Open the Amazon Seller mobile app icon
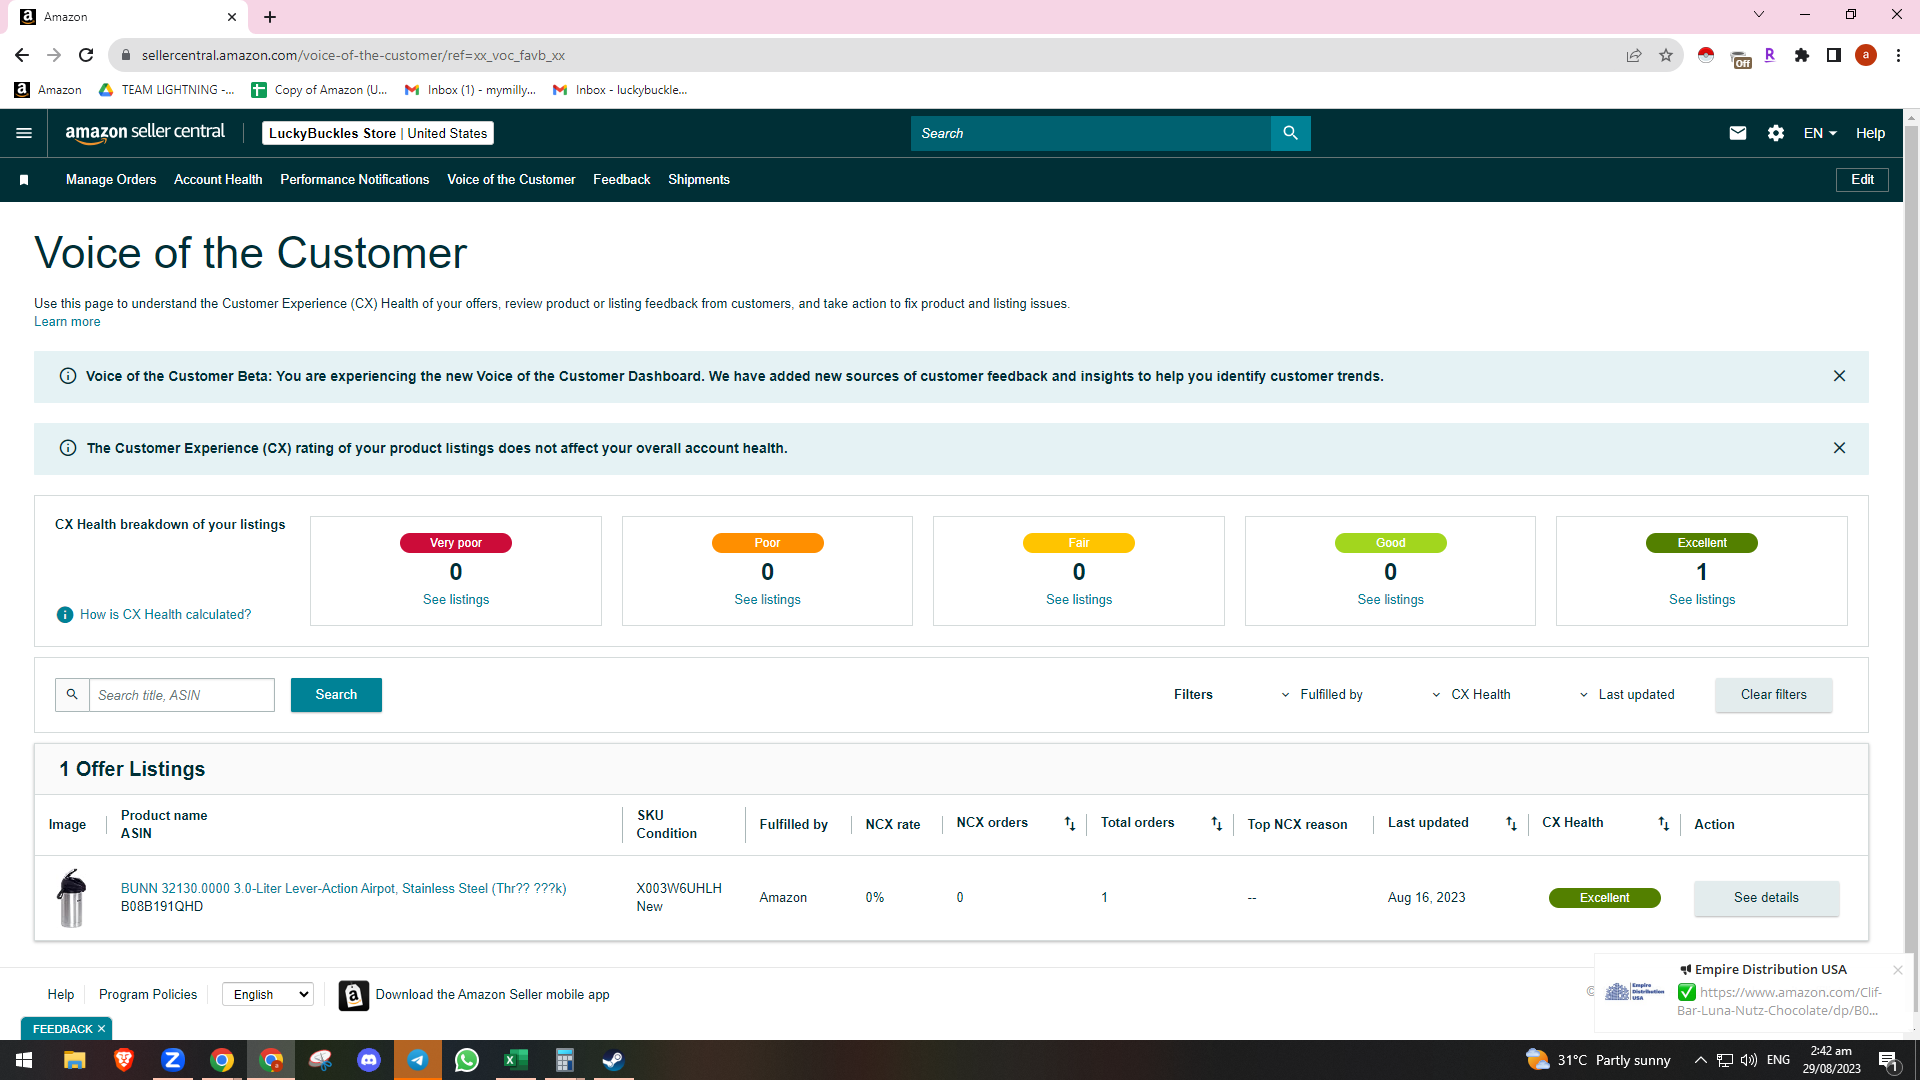Screen dimensions: 1920x1080 353,995
